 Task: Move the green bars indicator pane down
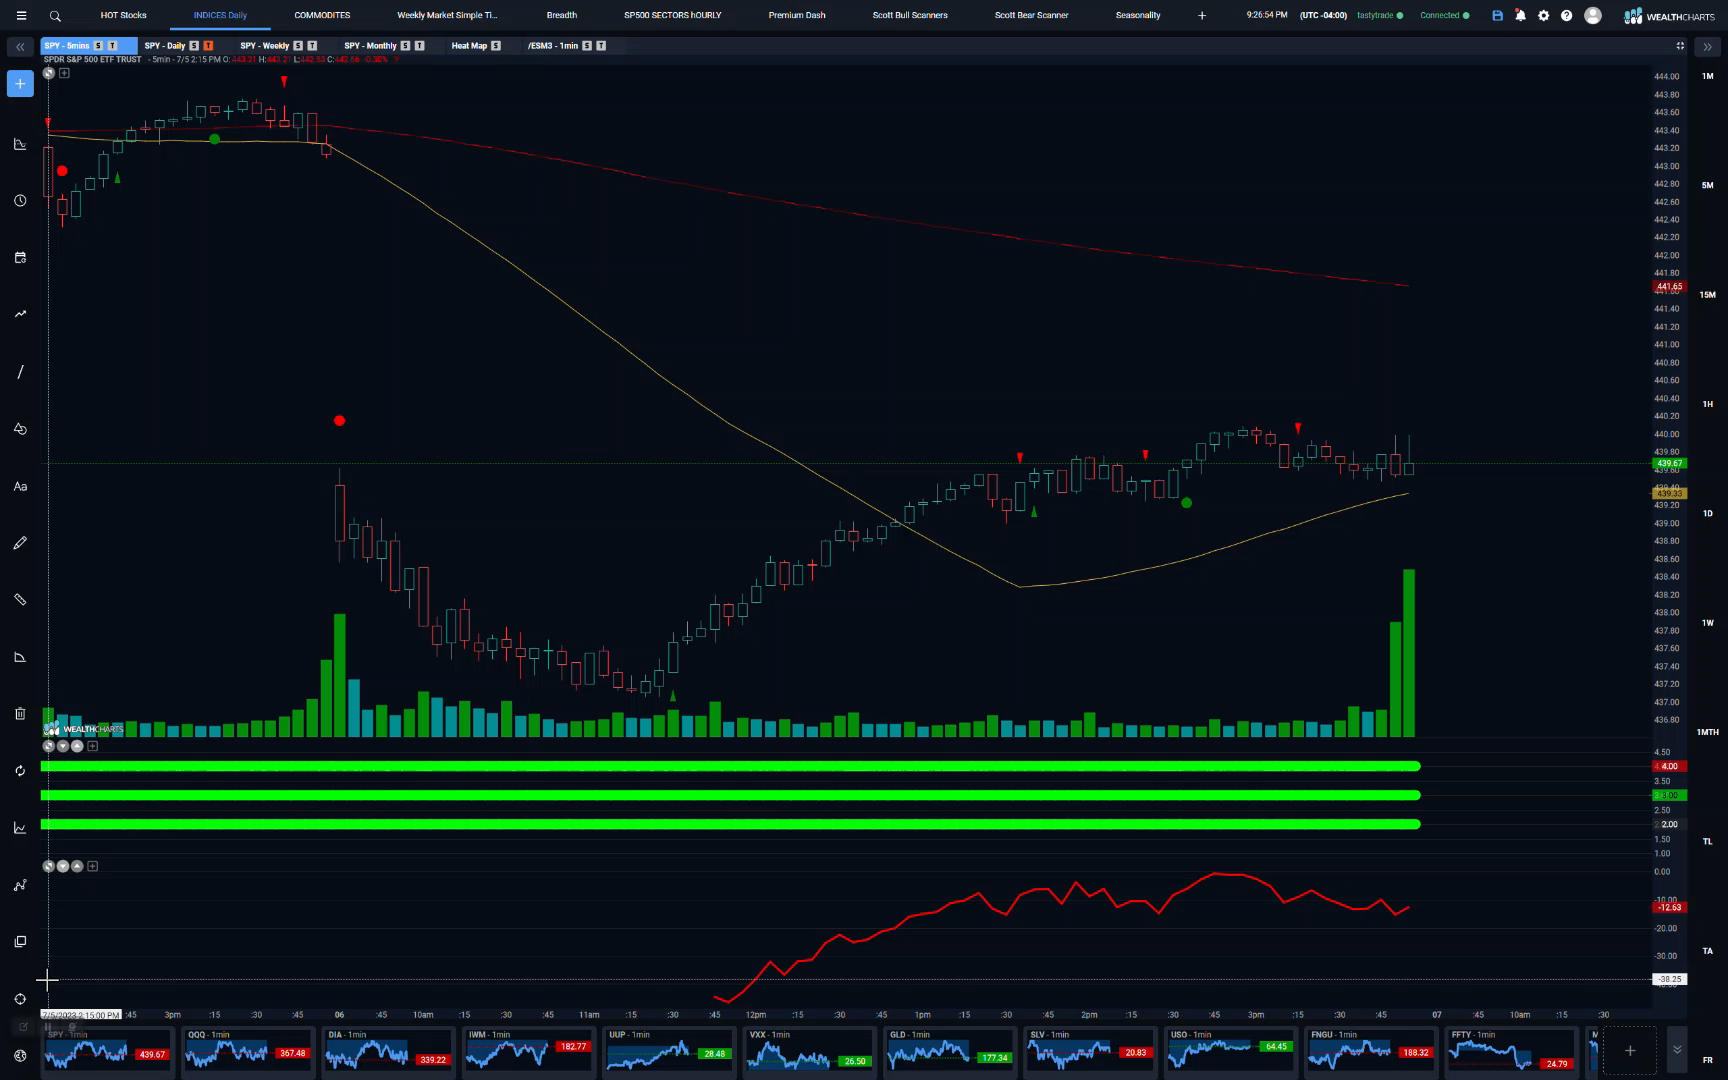pos(63,746)
